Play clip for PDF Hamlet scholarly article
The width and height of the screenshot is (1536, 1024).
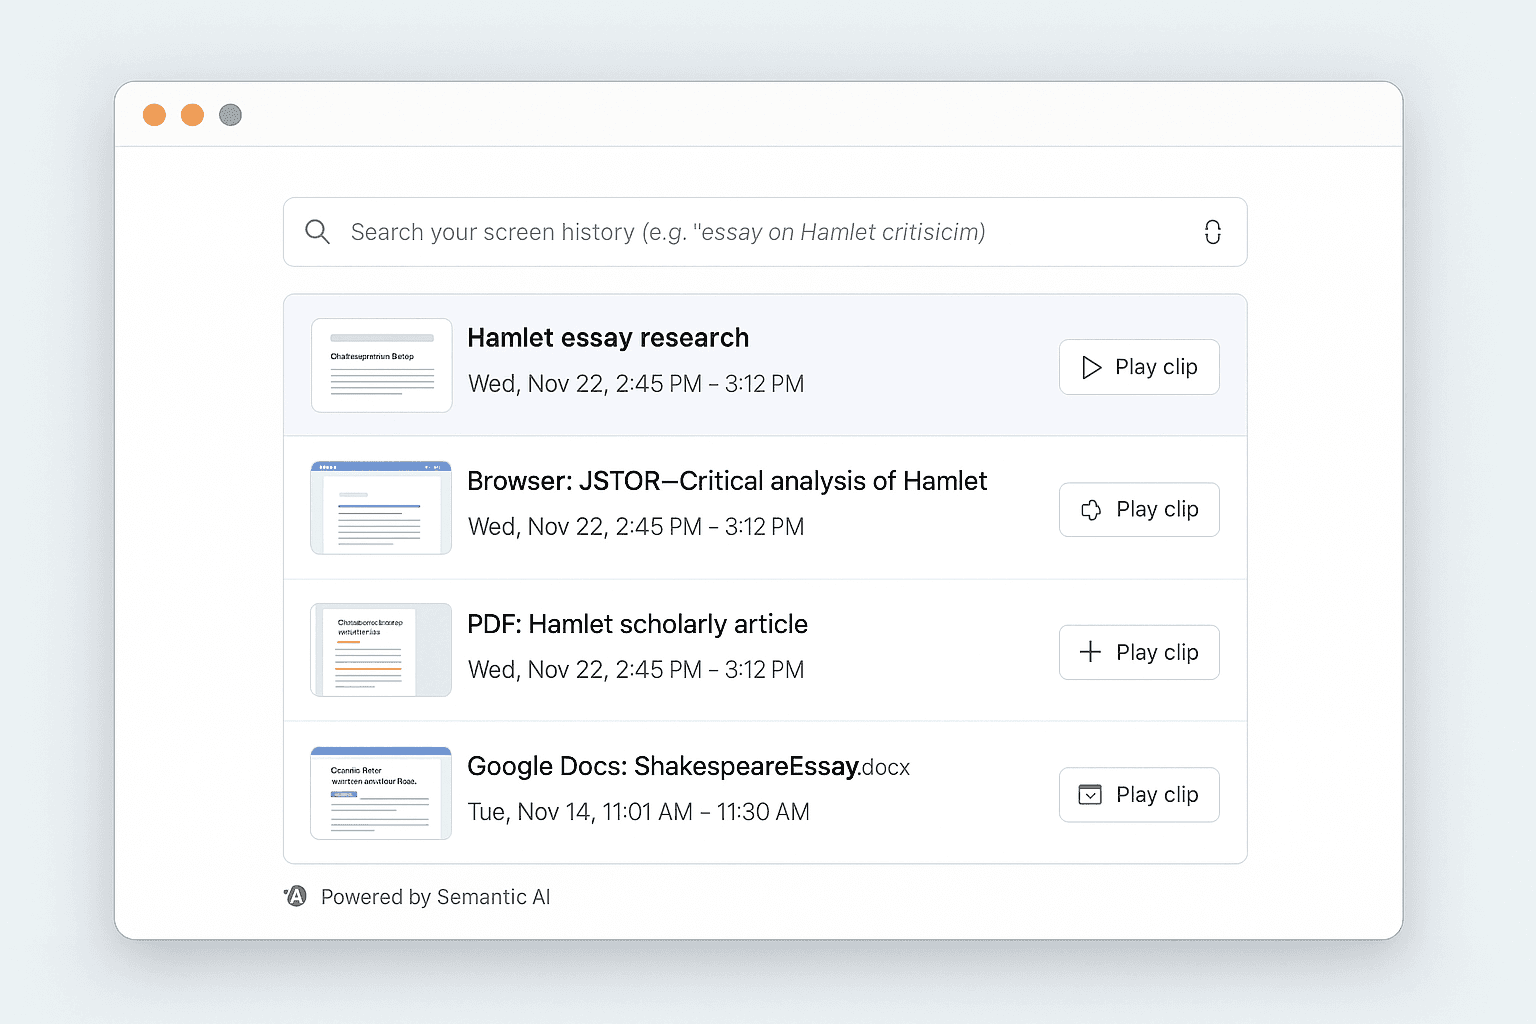[1139, 652]
